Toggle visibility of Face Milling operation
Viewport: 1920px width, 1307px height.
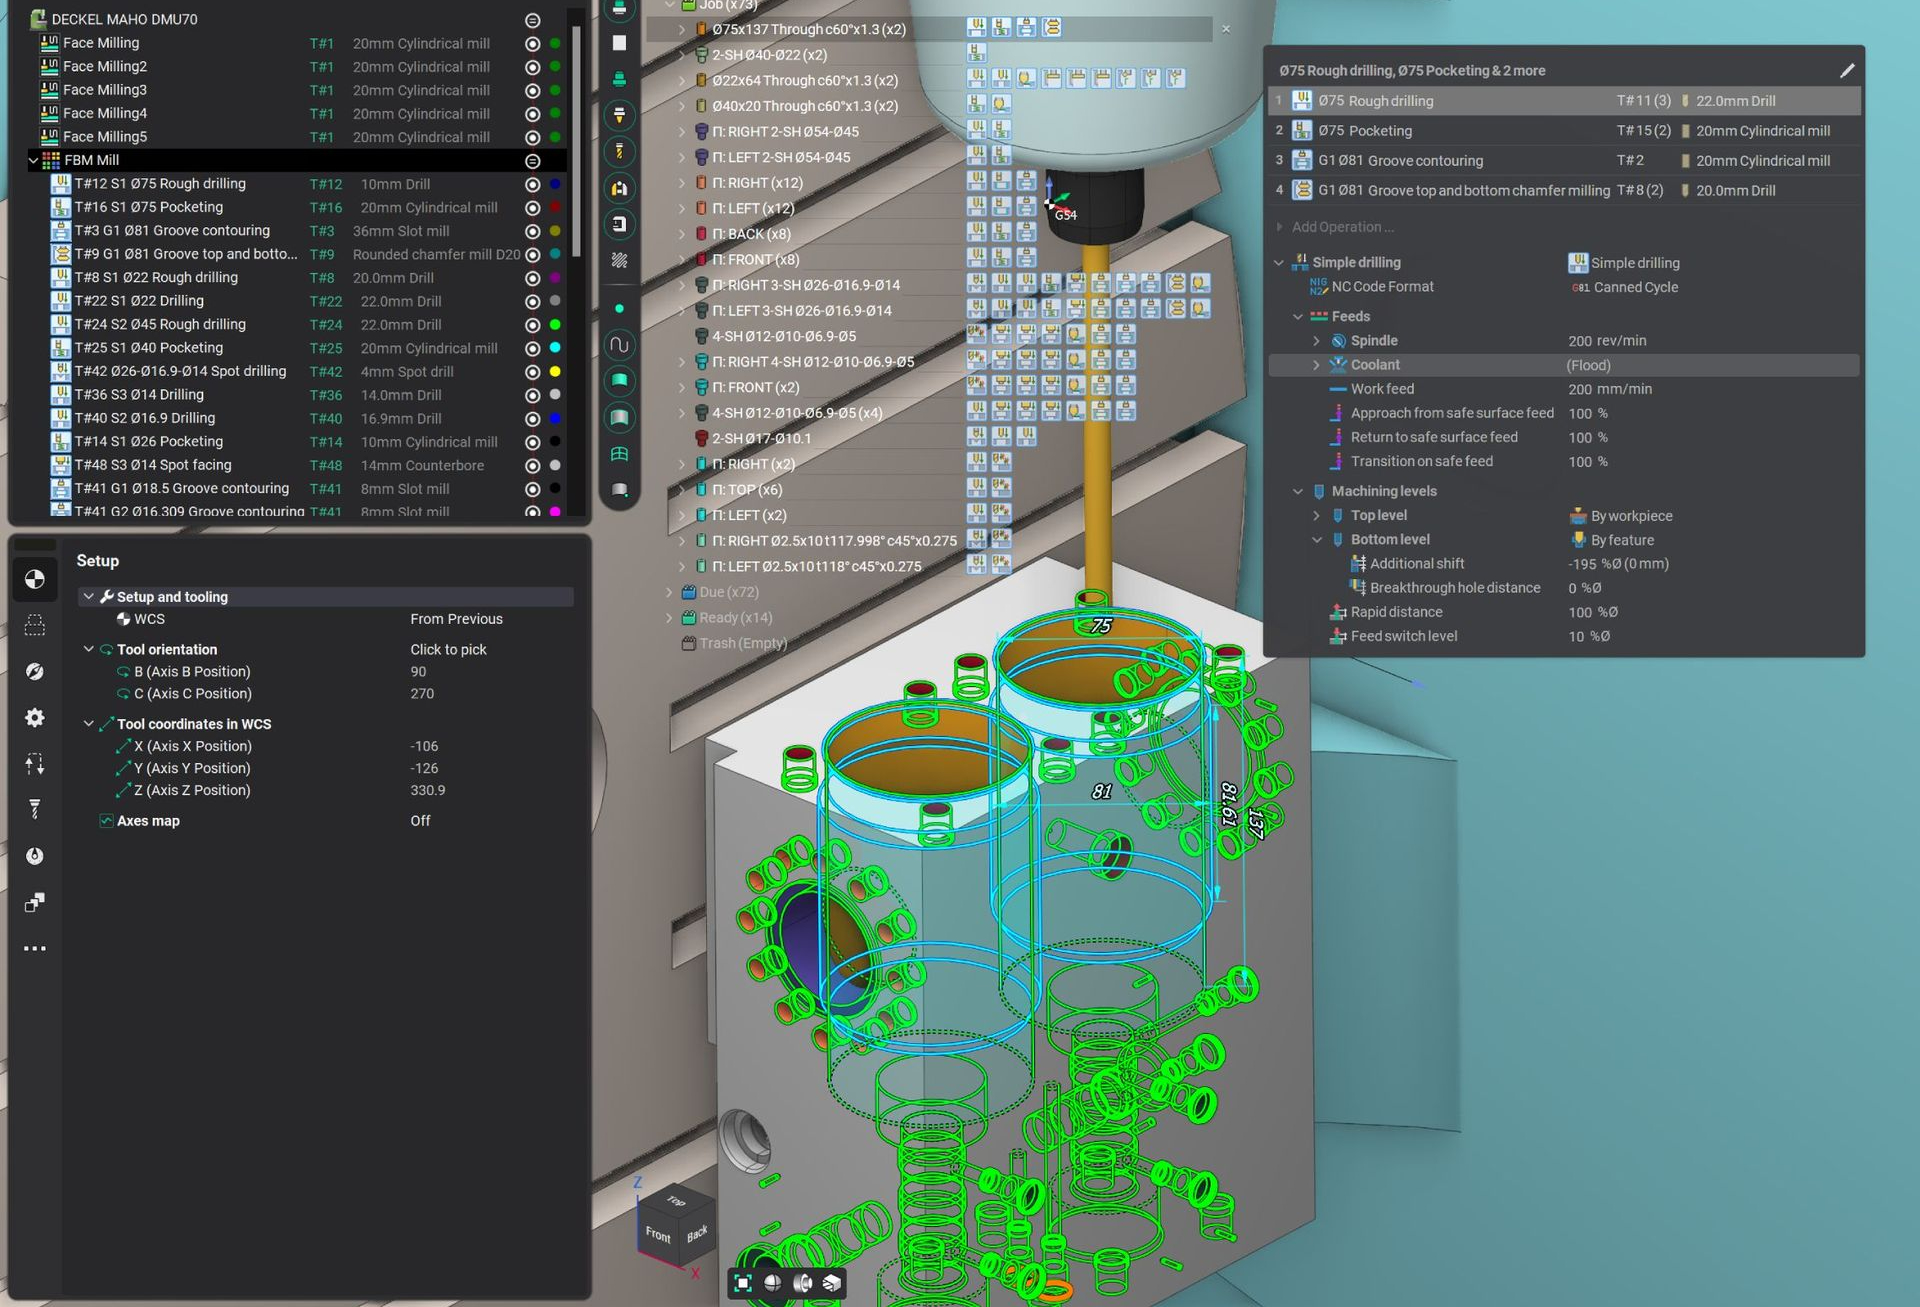(x=532, y=43)
